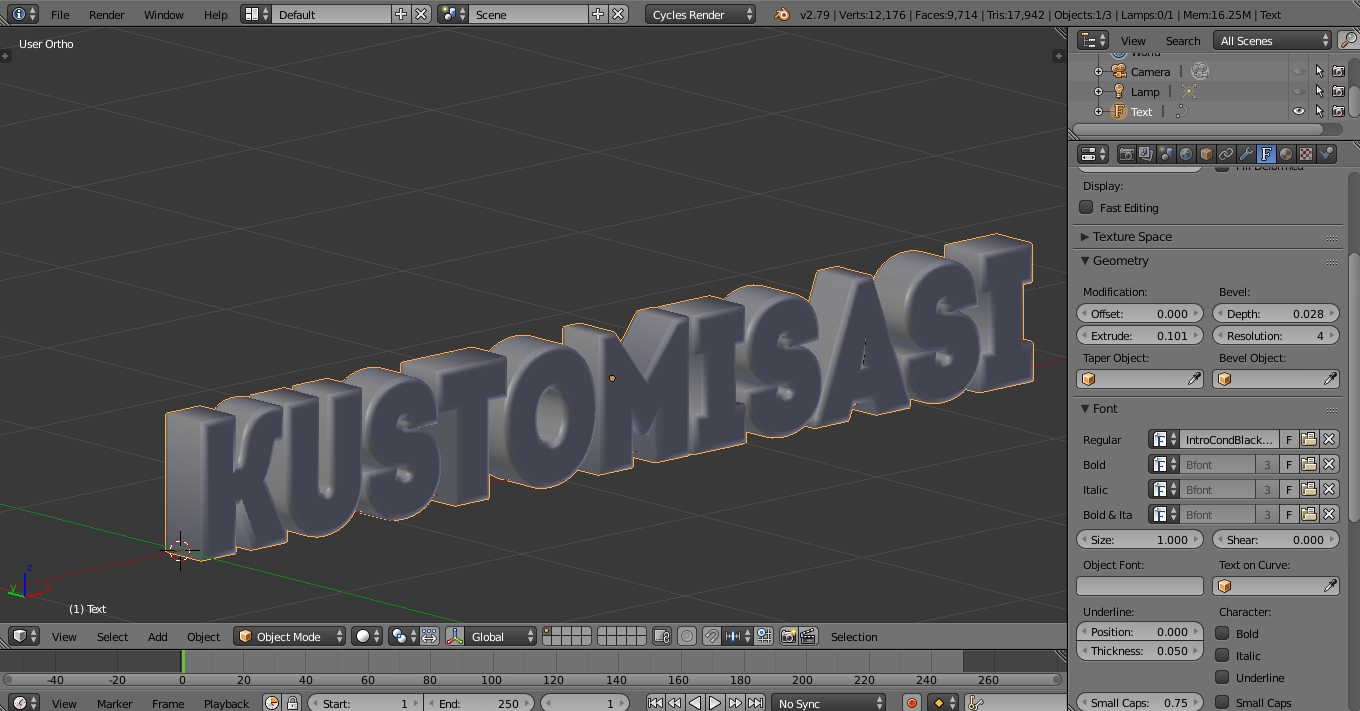
Task: Click the render preview camera icon in header
Action: (790, 637)
